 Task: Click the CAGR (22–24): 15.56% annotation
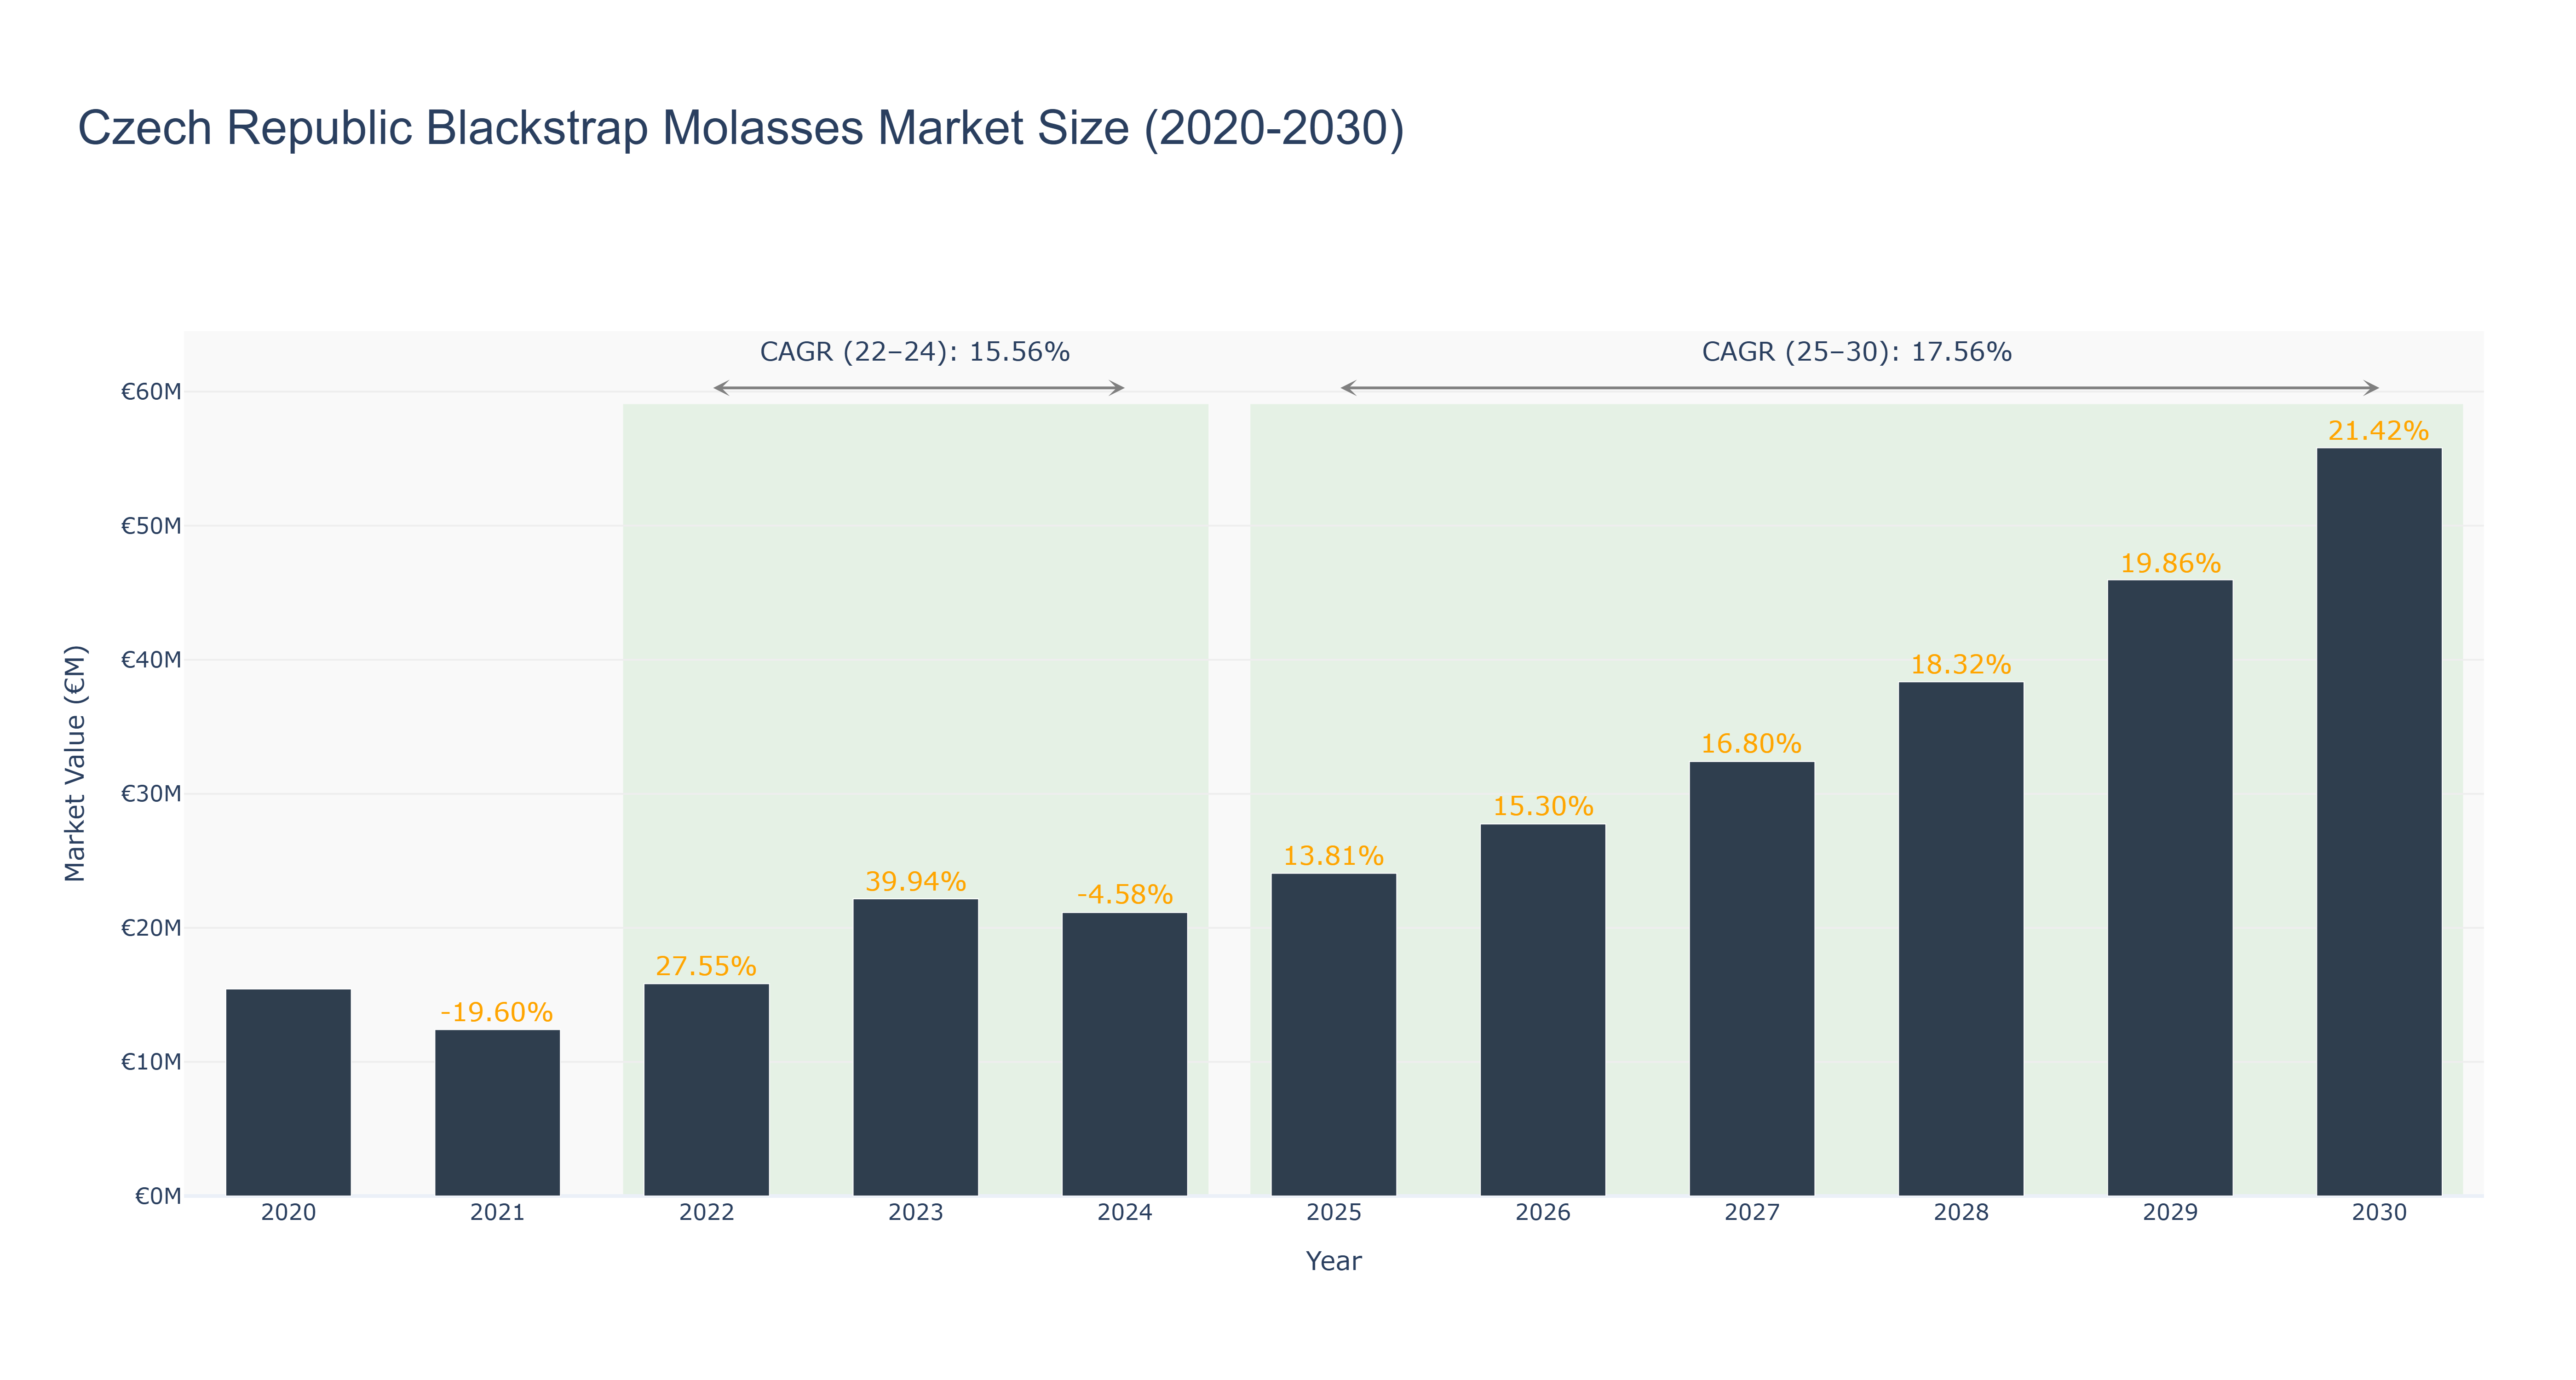[x=915, y=352]
